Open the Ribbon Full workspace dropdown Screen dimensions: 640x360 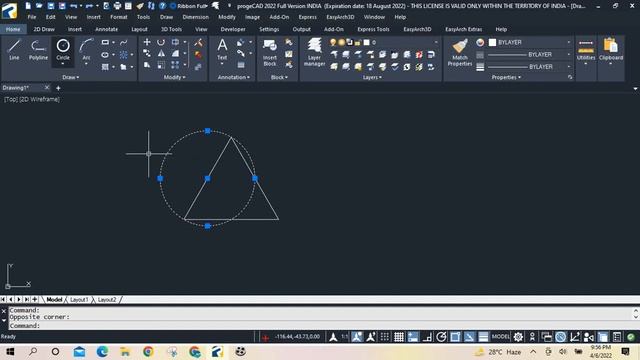[192, 6]
